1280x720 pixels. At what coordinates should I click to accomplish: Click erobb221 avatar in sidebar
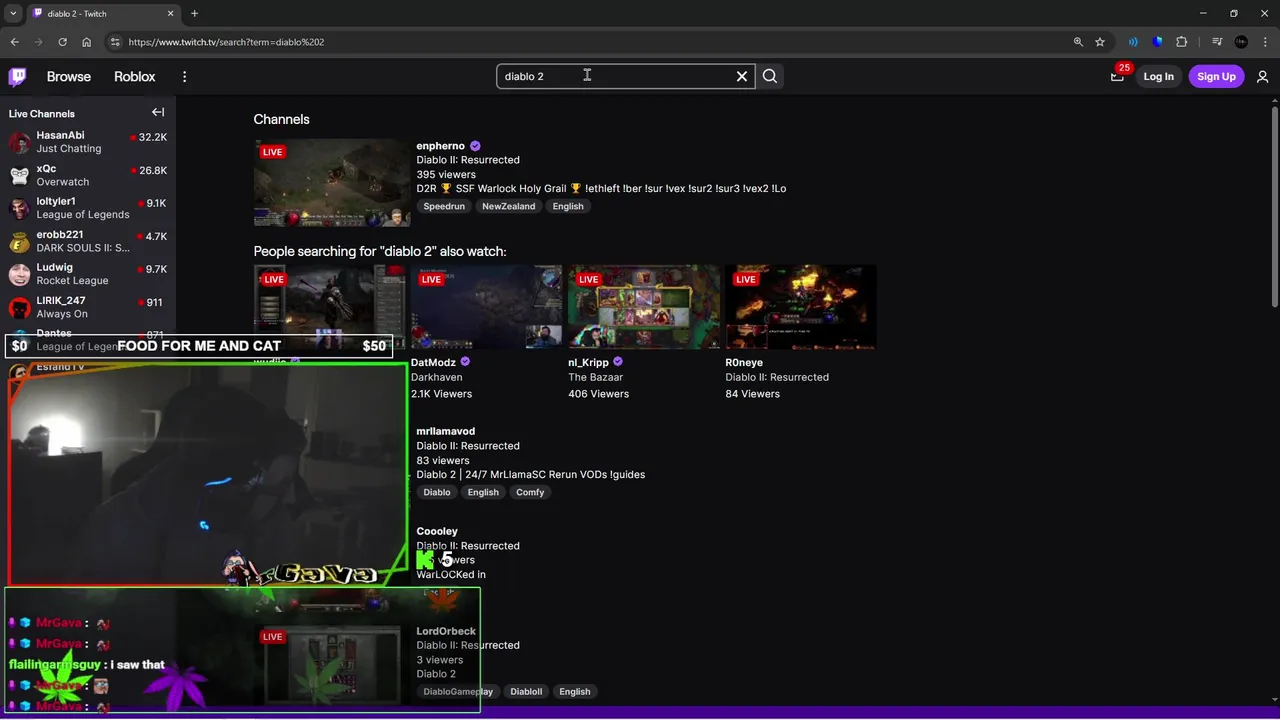pos(19,241)
